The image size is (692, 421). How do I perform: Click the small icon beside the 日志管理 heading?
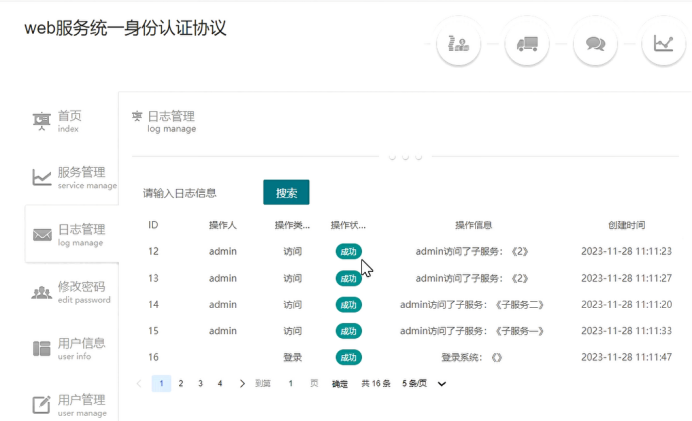tap(137, 116)
